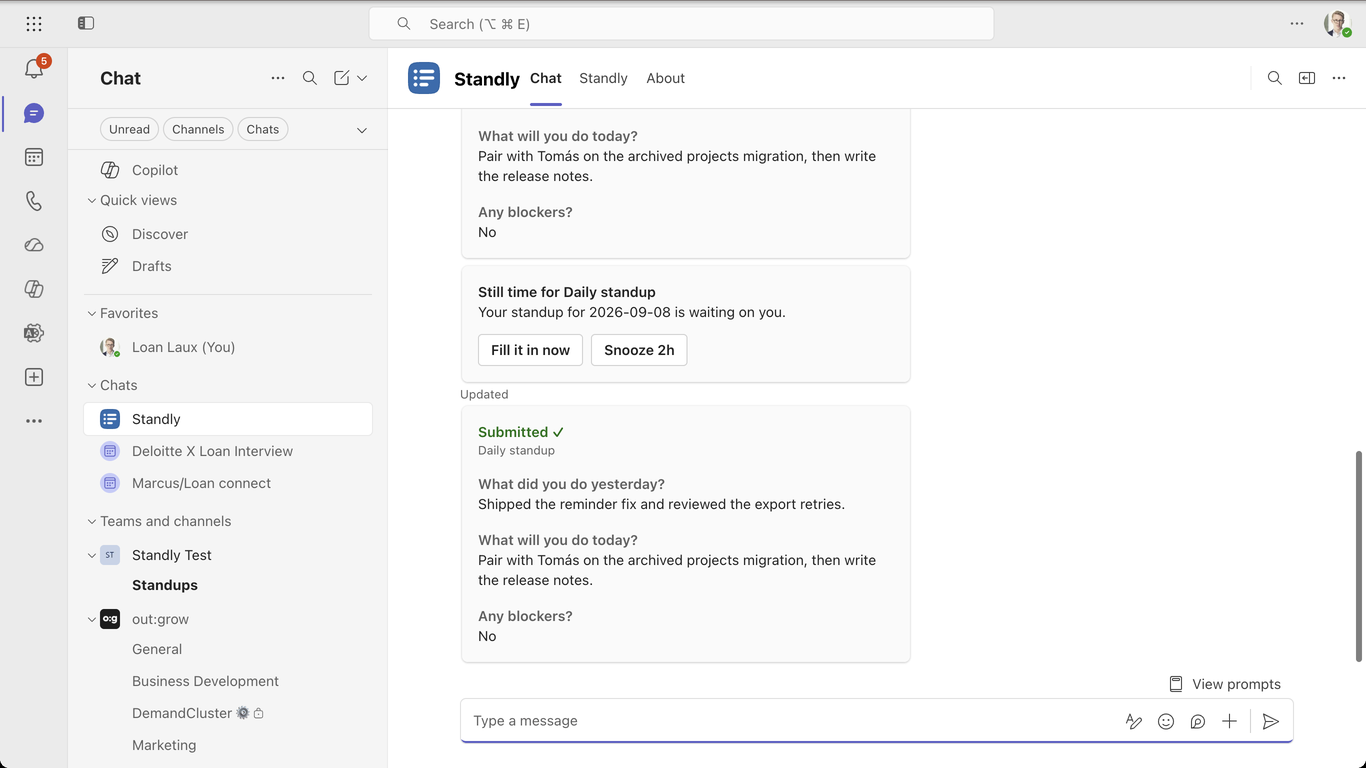Collapse the out:grow team
1366x768 pixels.
pos(92,619)
